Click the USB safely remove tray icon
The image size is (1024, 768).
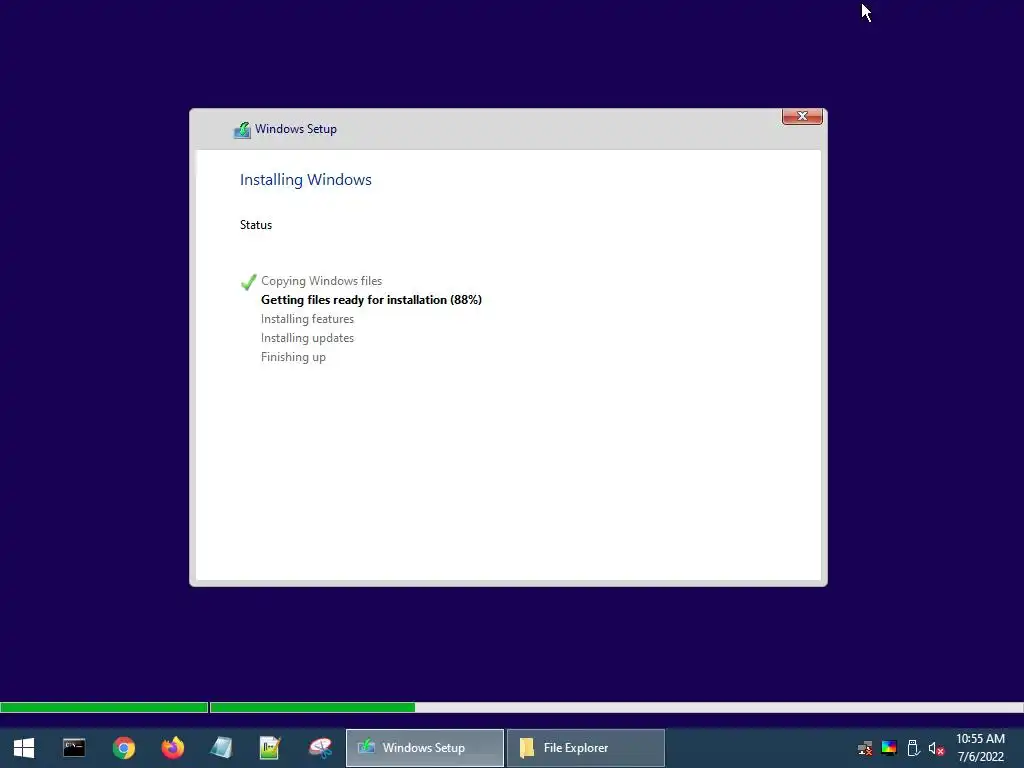(x=913, y=748)
